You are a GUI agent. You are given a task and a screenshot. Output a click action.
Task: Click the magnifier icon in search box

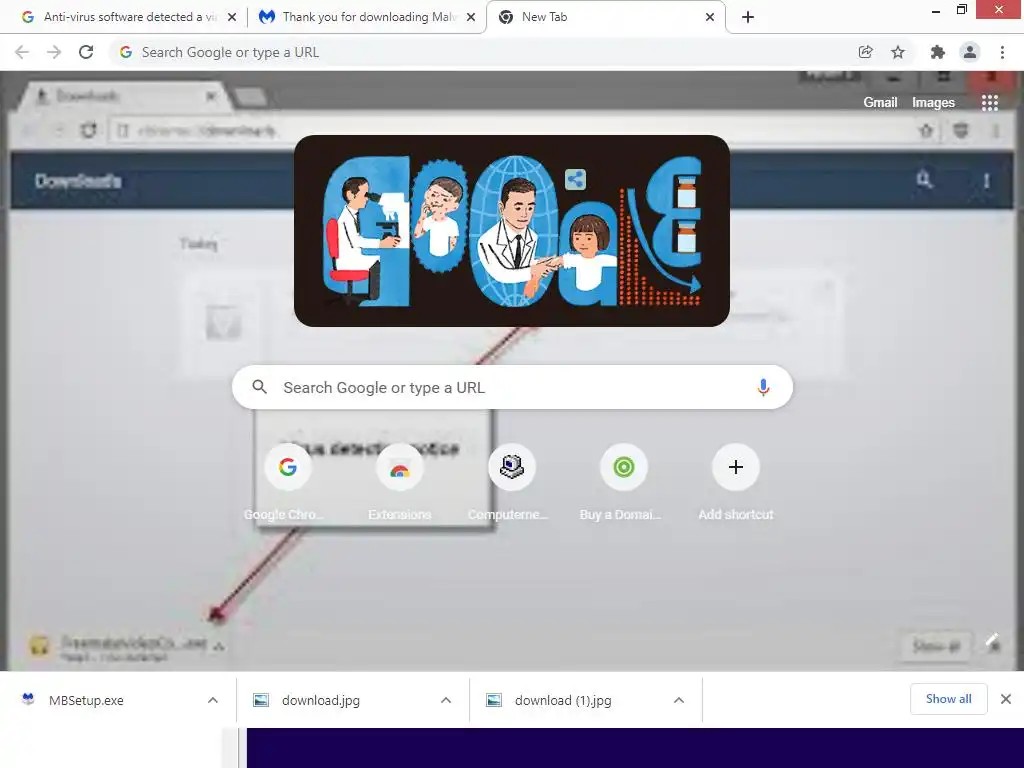(x=259, y=387)
